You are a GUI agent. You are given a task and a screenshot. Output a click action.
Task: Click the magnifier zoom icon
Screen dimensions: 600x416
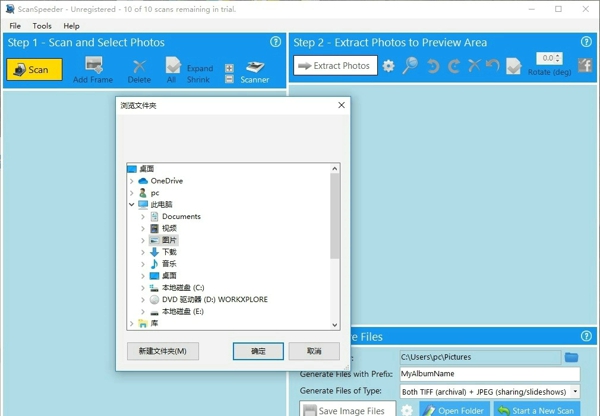point(410,66)
